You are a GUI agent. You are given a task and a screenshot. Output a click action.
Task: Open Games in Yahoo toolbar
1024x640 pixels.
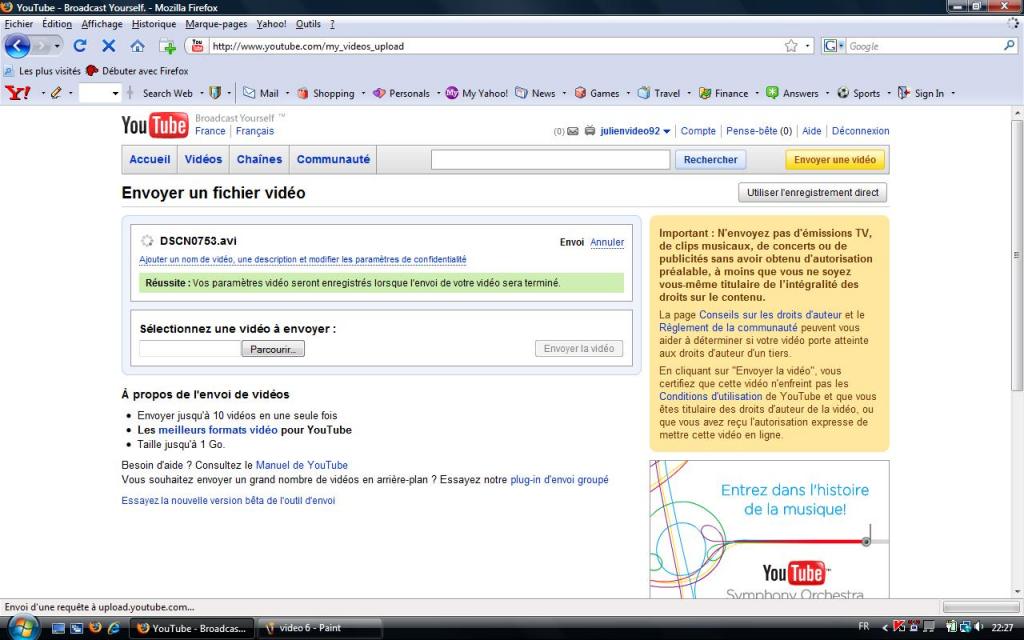597,93
